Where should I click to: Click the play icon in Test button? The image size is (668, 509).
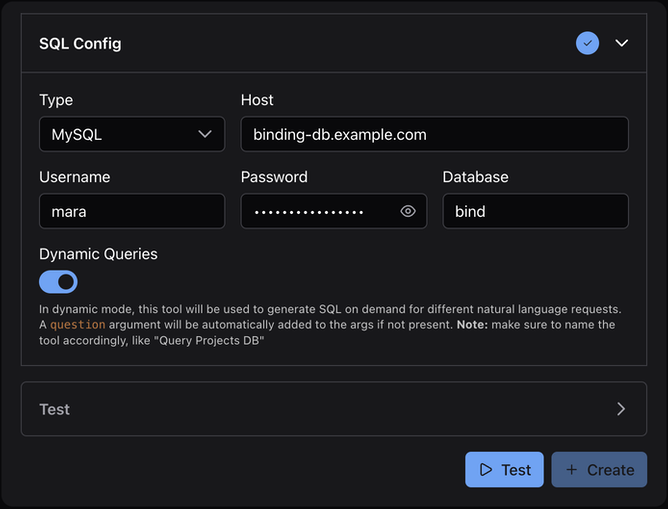click(485, 470)
